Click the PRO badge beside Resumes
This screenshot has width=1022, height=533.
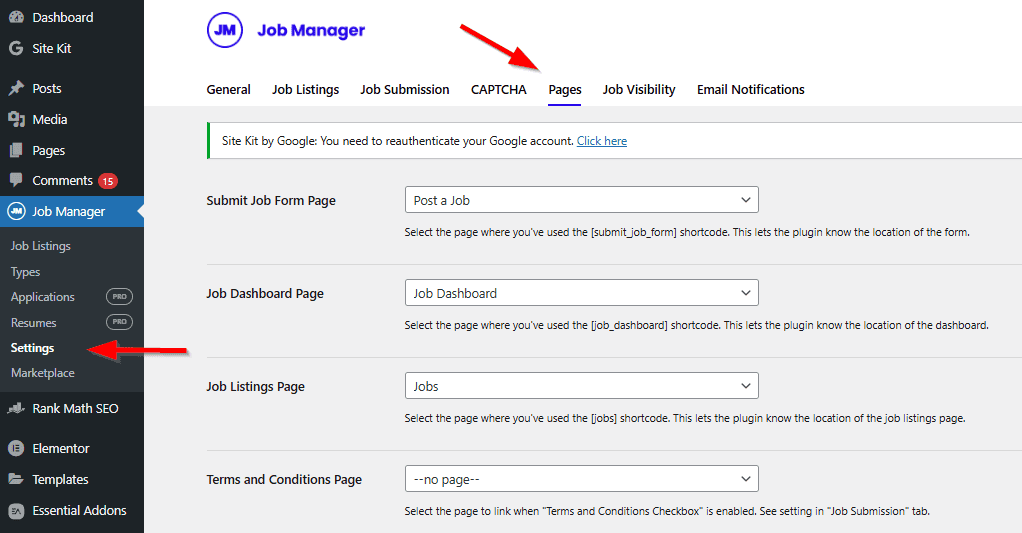(119, 322)
